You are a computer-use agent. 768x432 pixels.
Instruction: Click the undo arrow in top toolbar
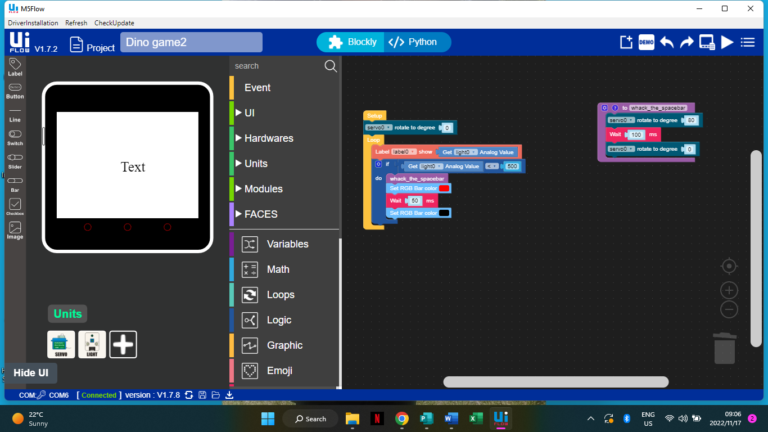667,42
